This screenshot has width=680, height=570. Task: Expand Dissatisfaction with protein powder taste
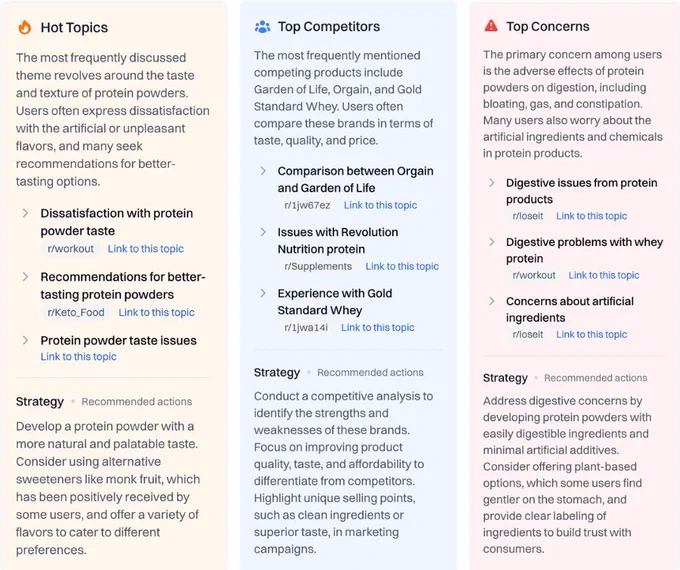26,213
